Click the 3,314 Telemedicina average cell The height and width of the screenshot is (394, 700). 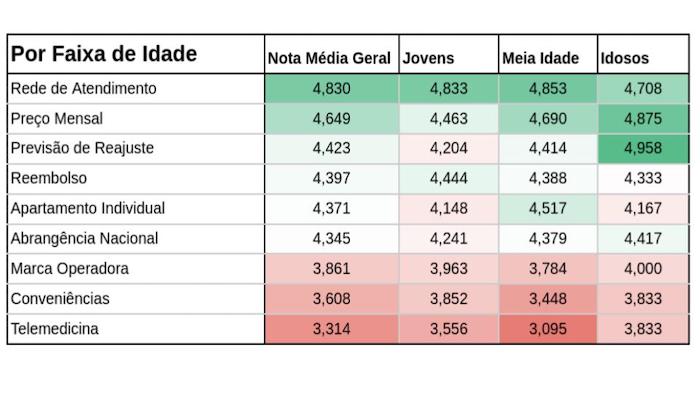(x=332, y=329)
